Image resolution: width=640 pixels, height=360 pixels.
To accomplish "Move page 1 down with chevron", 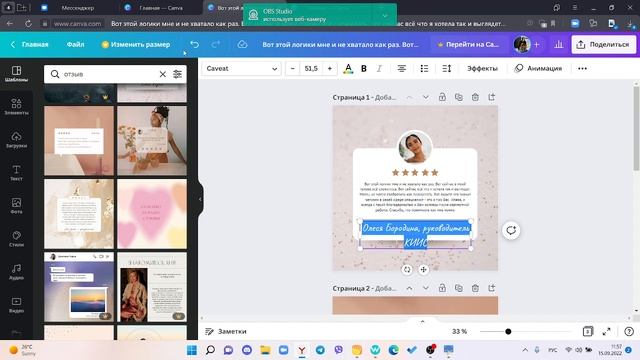I will point(426,97).
